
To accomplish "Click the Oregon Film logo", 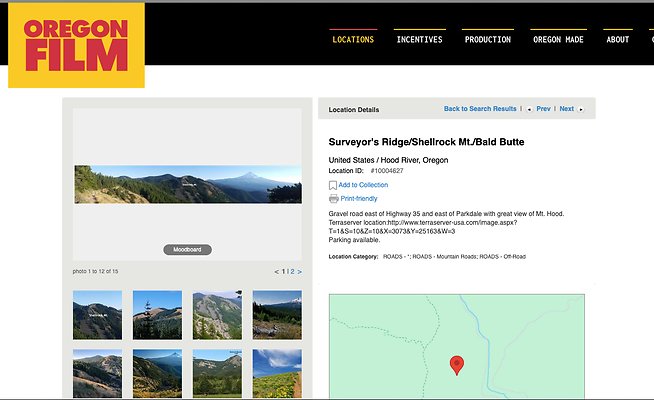I will pos(76,45).
